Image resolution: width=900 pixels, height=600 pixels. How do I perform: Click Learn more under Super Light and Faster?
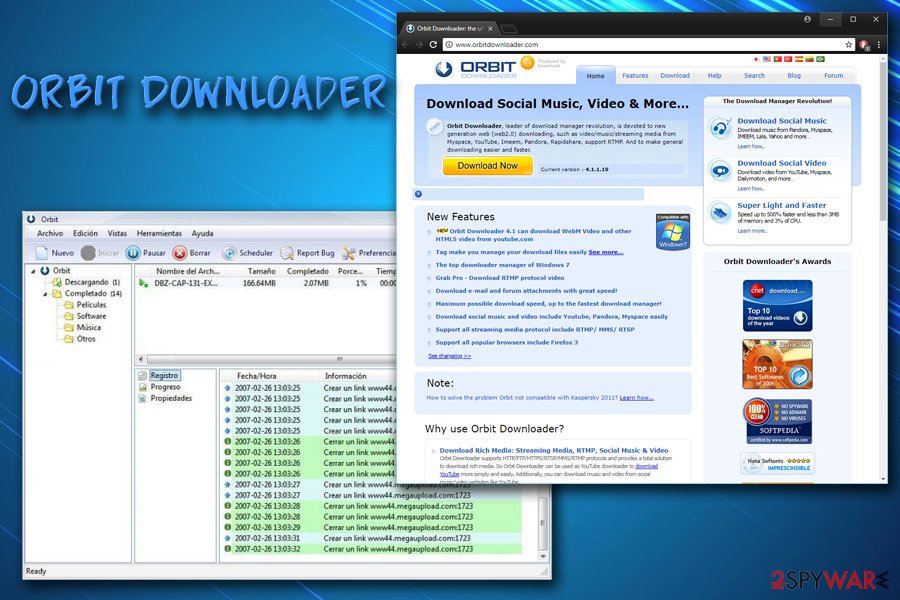coord(752,231)
